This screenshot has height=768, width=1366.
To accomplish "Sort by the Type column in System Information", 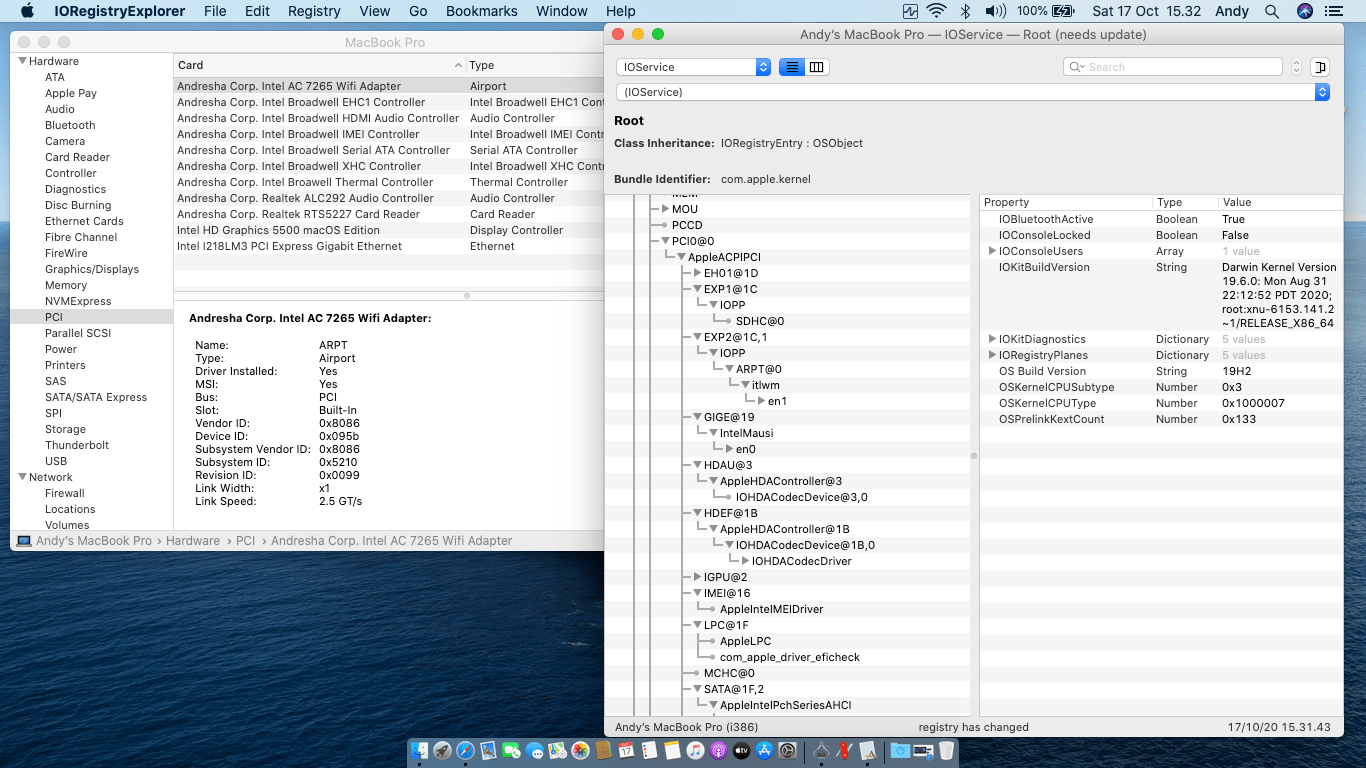I will point(535,65).
